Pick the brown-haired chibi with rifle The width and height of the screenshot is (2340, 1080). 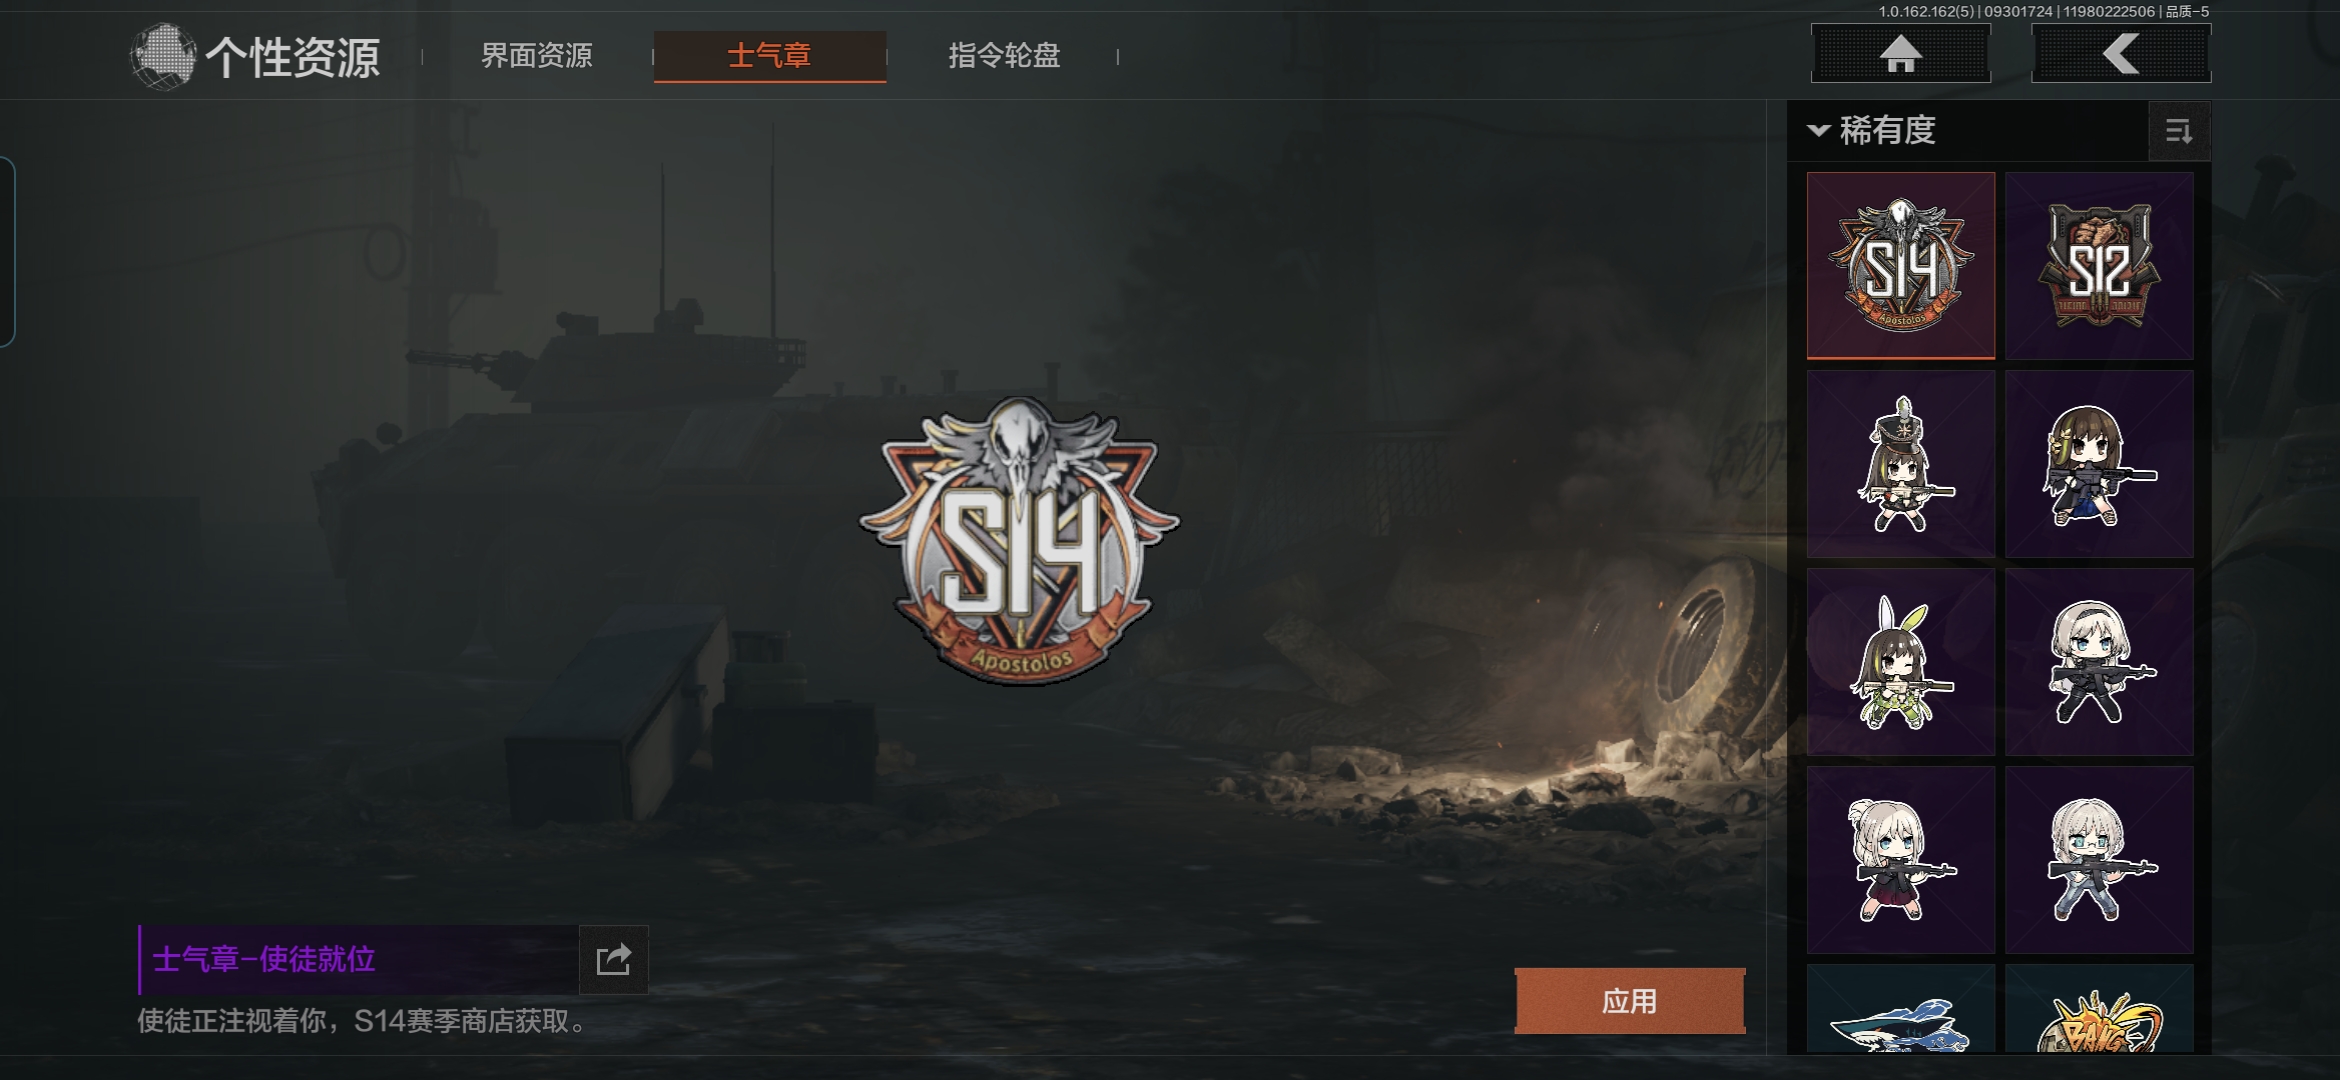pos(2099,464)
